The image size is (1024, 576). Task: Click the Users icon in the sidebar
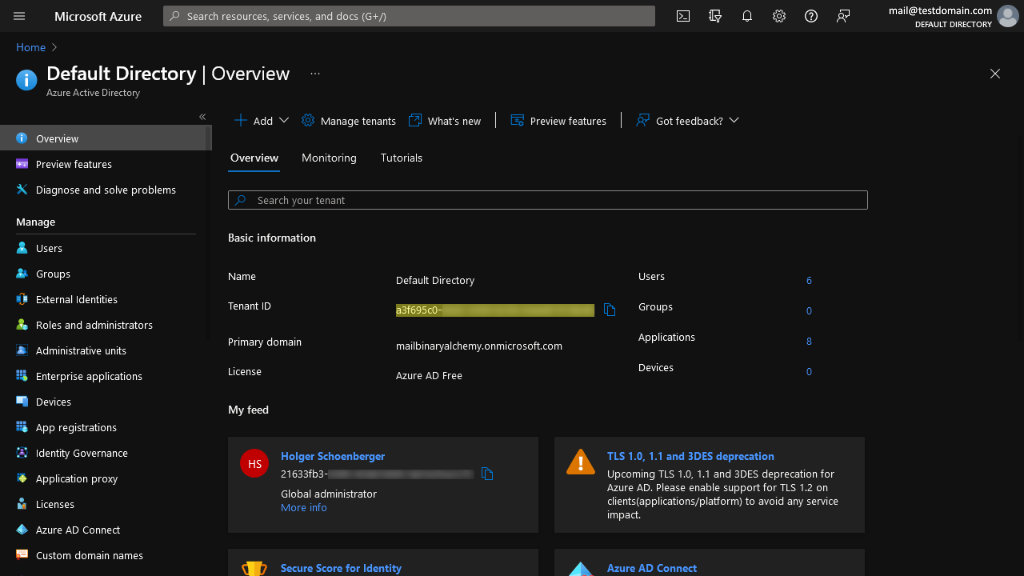[x=22, y=248]
